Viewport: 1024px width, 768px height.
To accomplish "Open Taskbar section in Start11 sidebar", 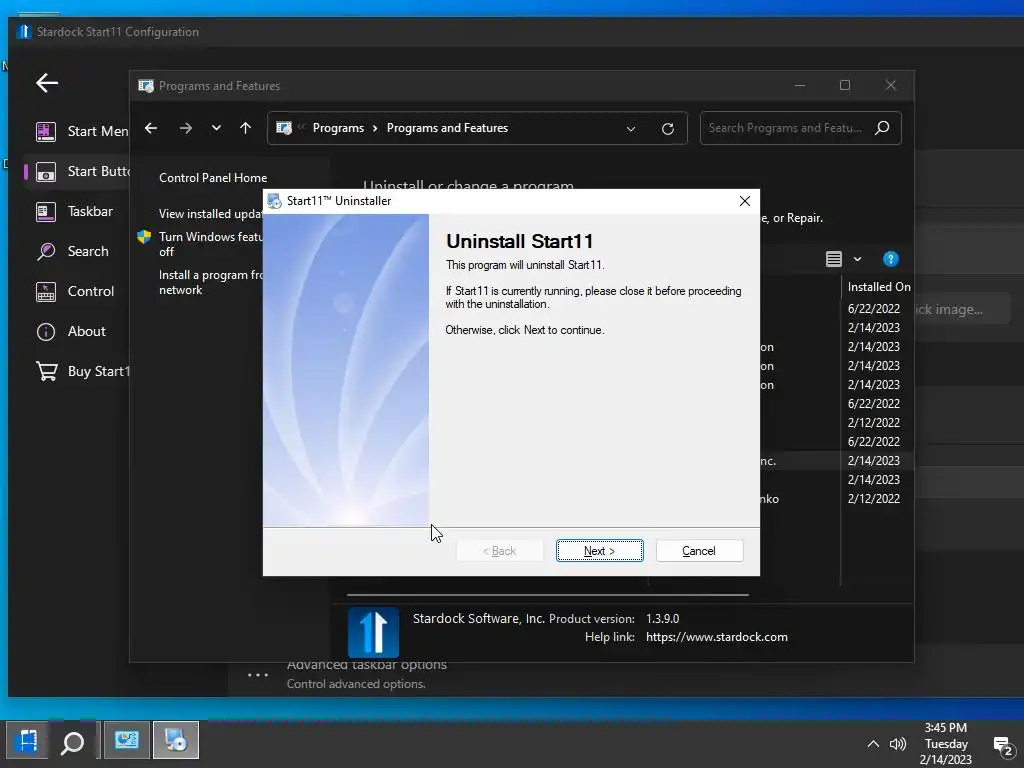I will coord(74,212).
